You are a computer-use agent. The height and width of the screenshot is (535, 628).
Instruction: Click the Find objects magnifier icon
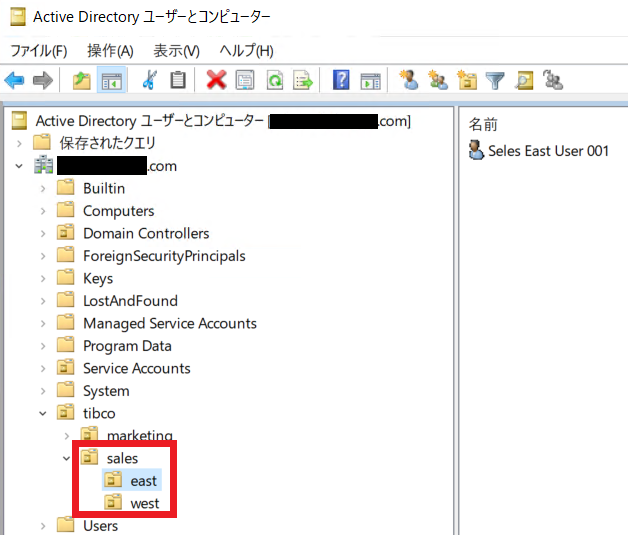pyautogui.click(x=524, y=80)
